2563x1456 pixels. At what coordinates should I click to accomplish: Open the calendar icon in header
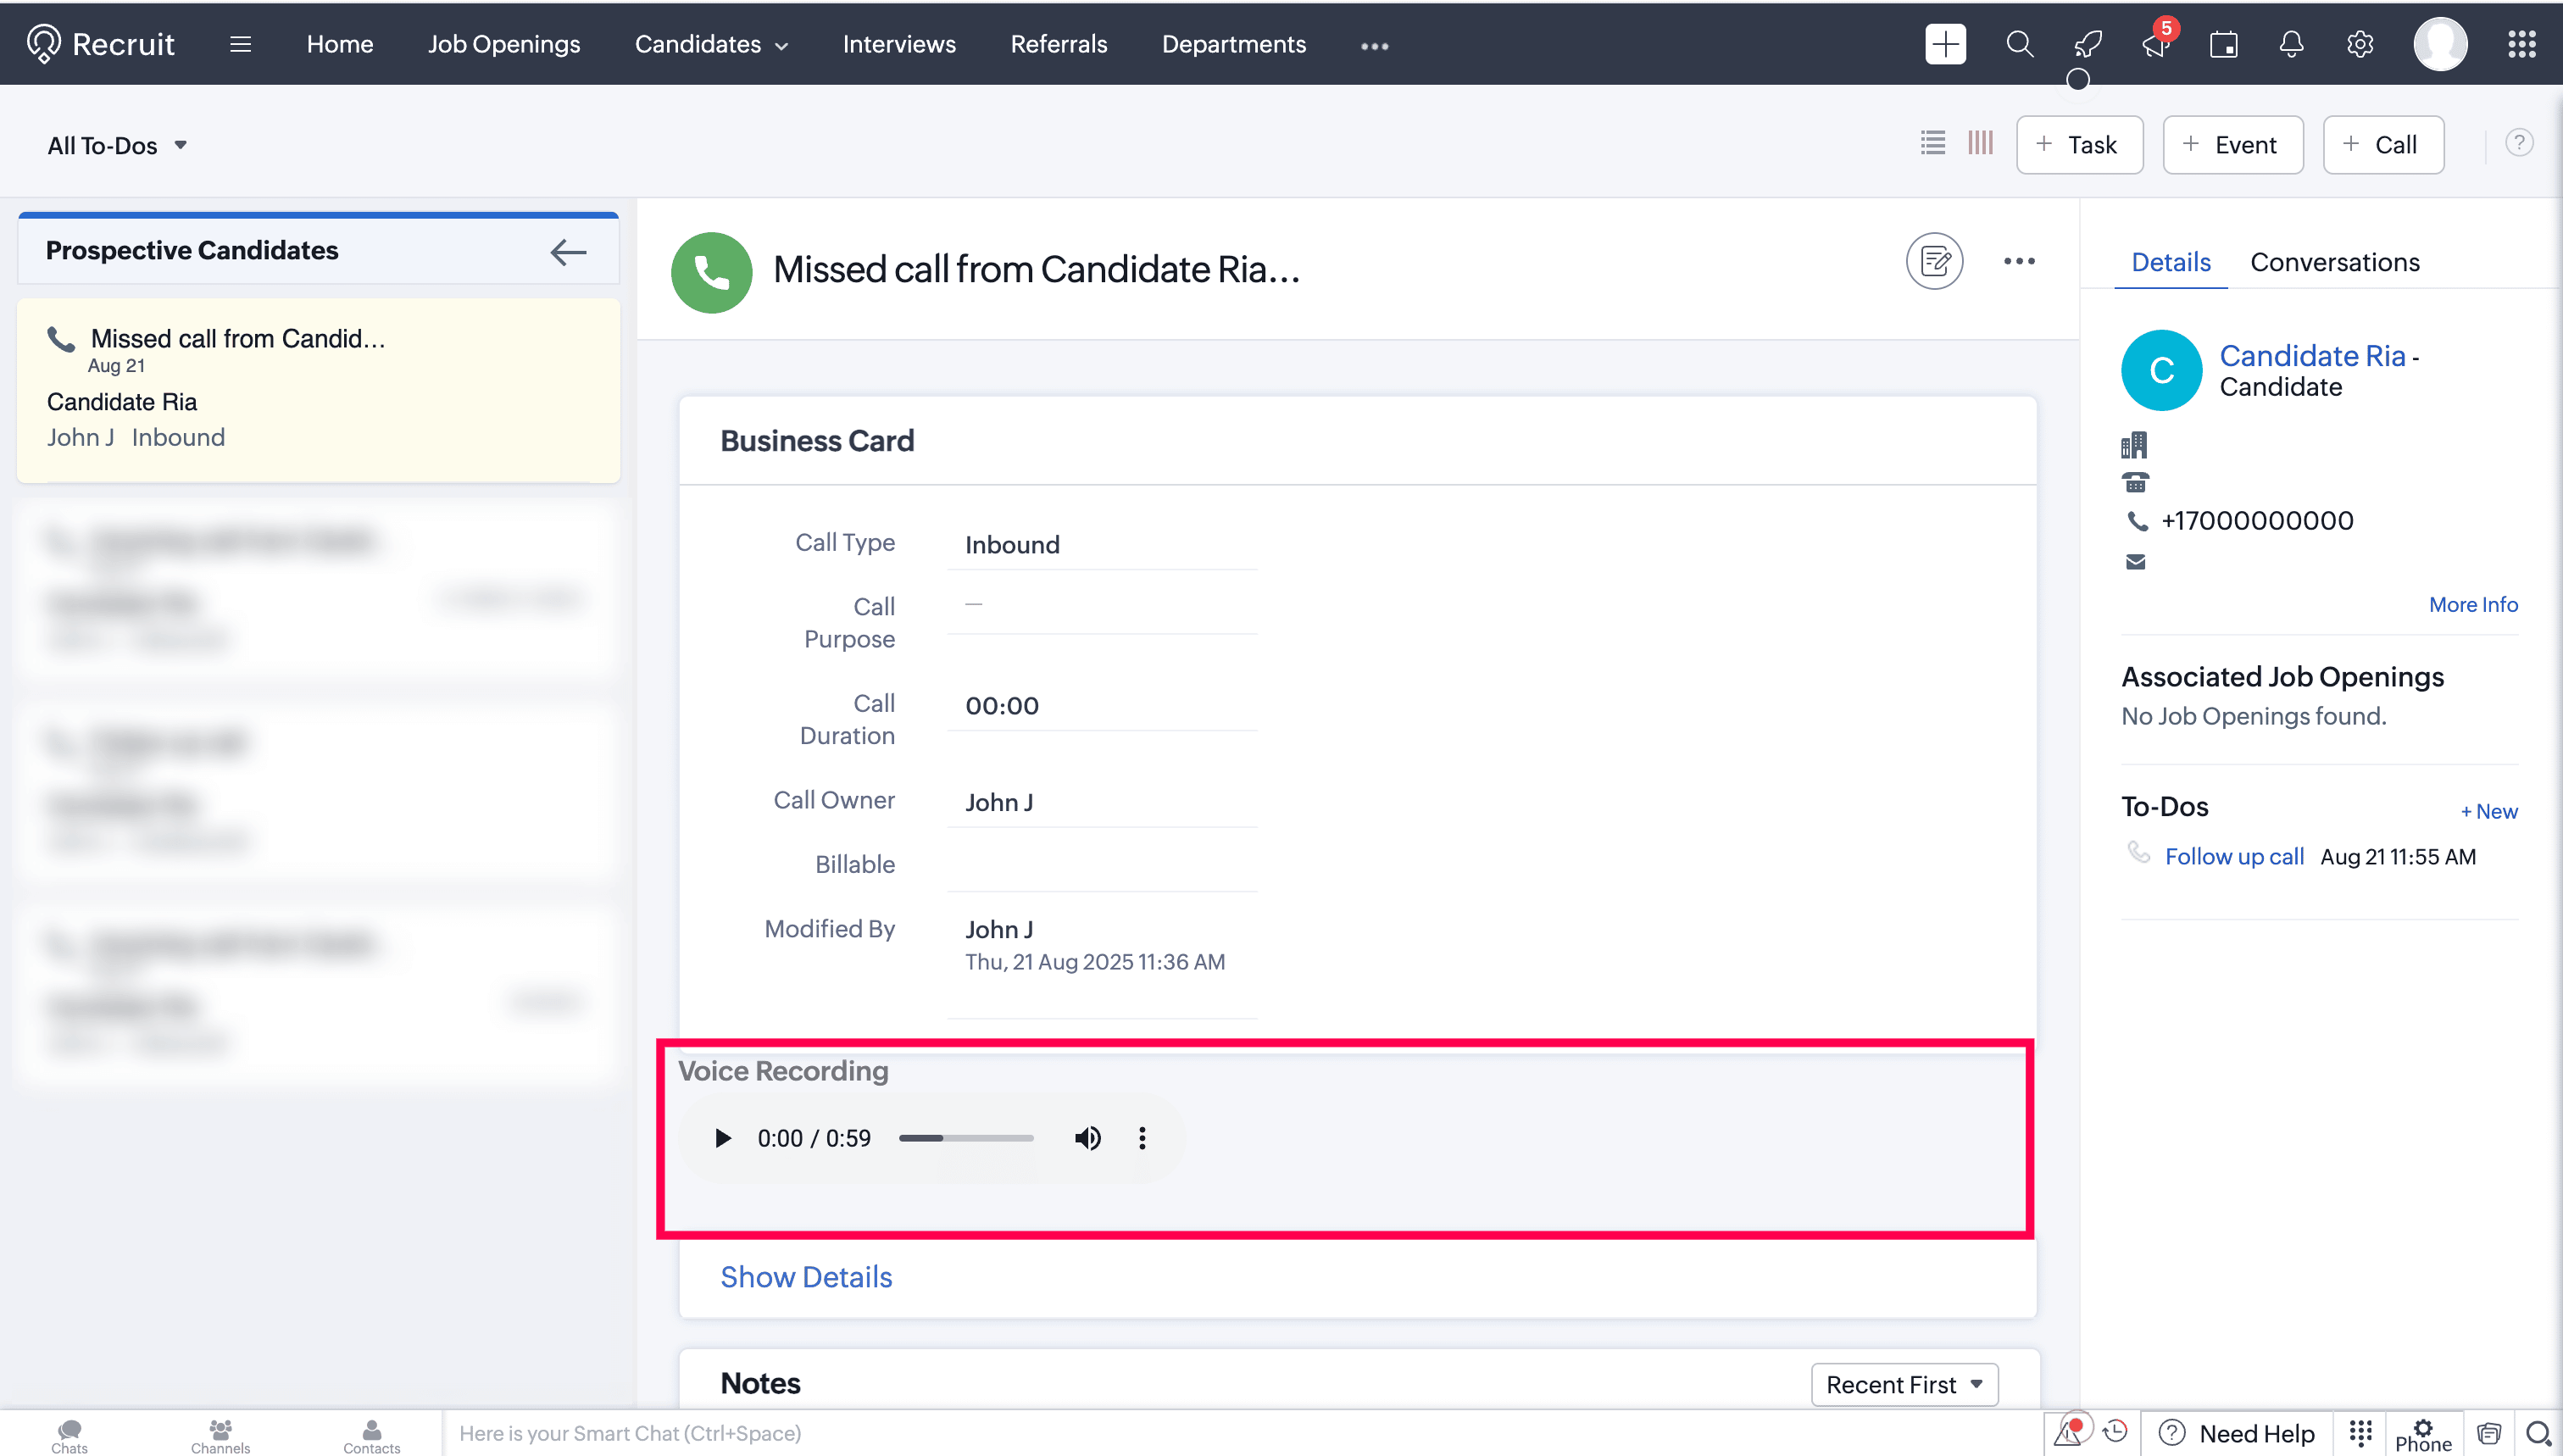click(2223, 45)
